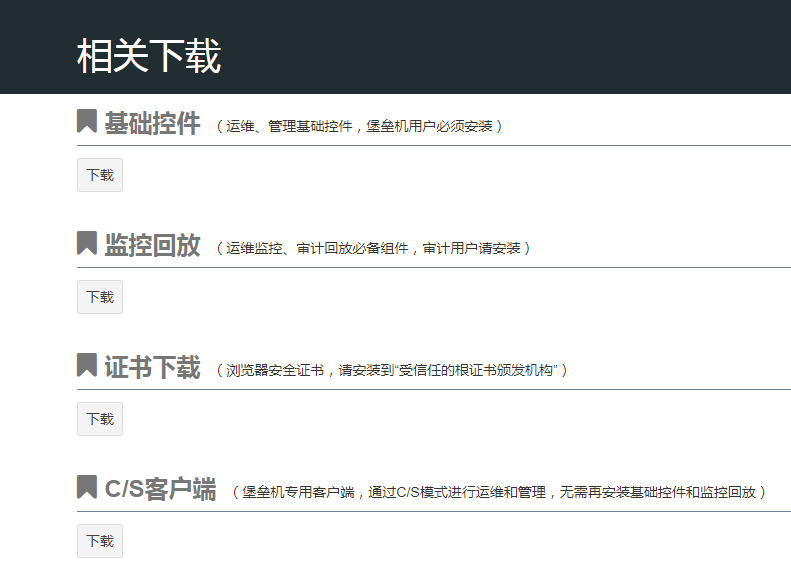Click the 证书下载 section heading
The height and width of the screenshot is (563, 791).
tap(152, 368)
